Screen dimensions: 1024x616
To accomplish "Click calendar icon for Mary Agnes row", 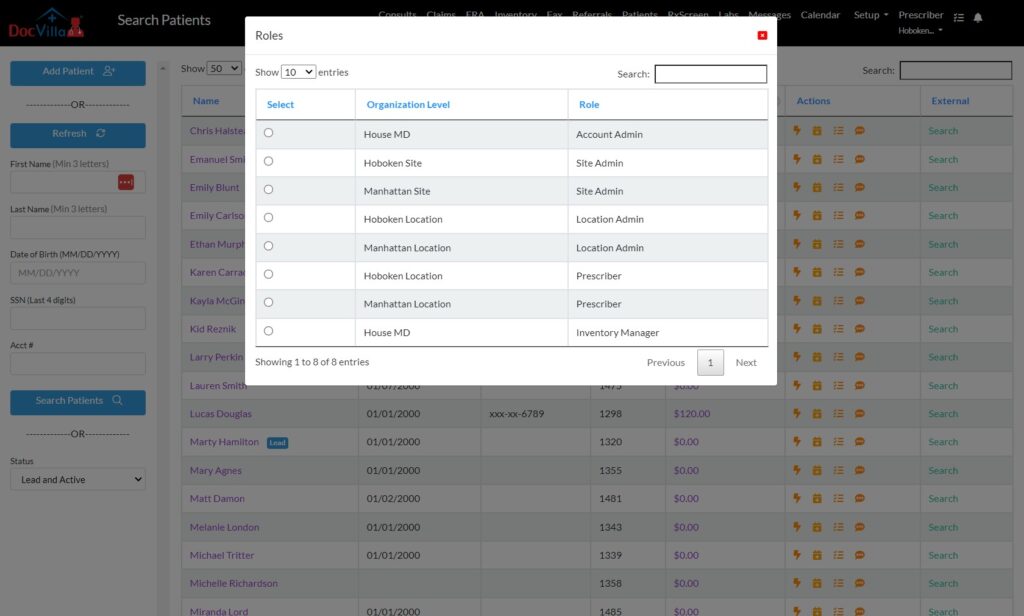I will point(817,470).
